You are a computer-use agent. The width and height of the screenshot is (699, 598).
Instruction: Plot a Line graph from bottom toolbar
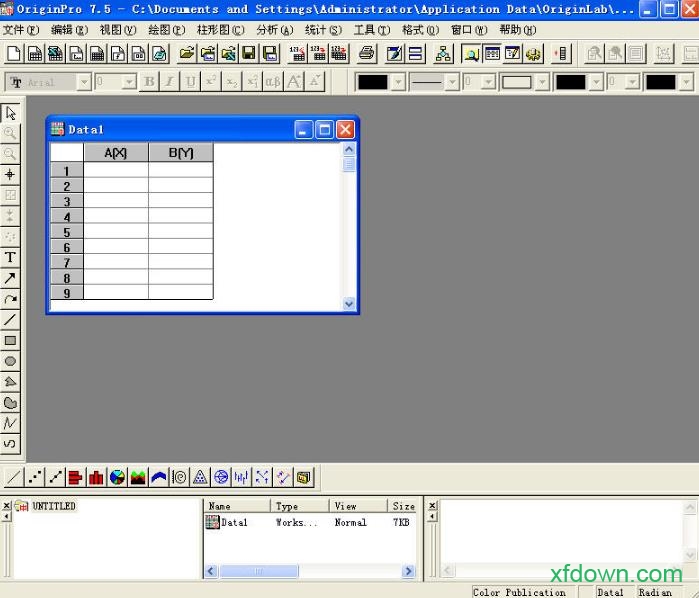pos(14,478)
